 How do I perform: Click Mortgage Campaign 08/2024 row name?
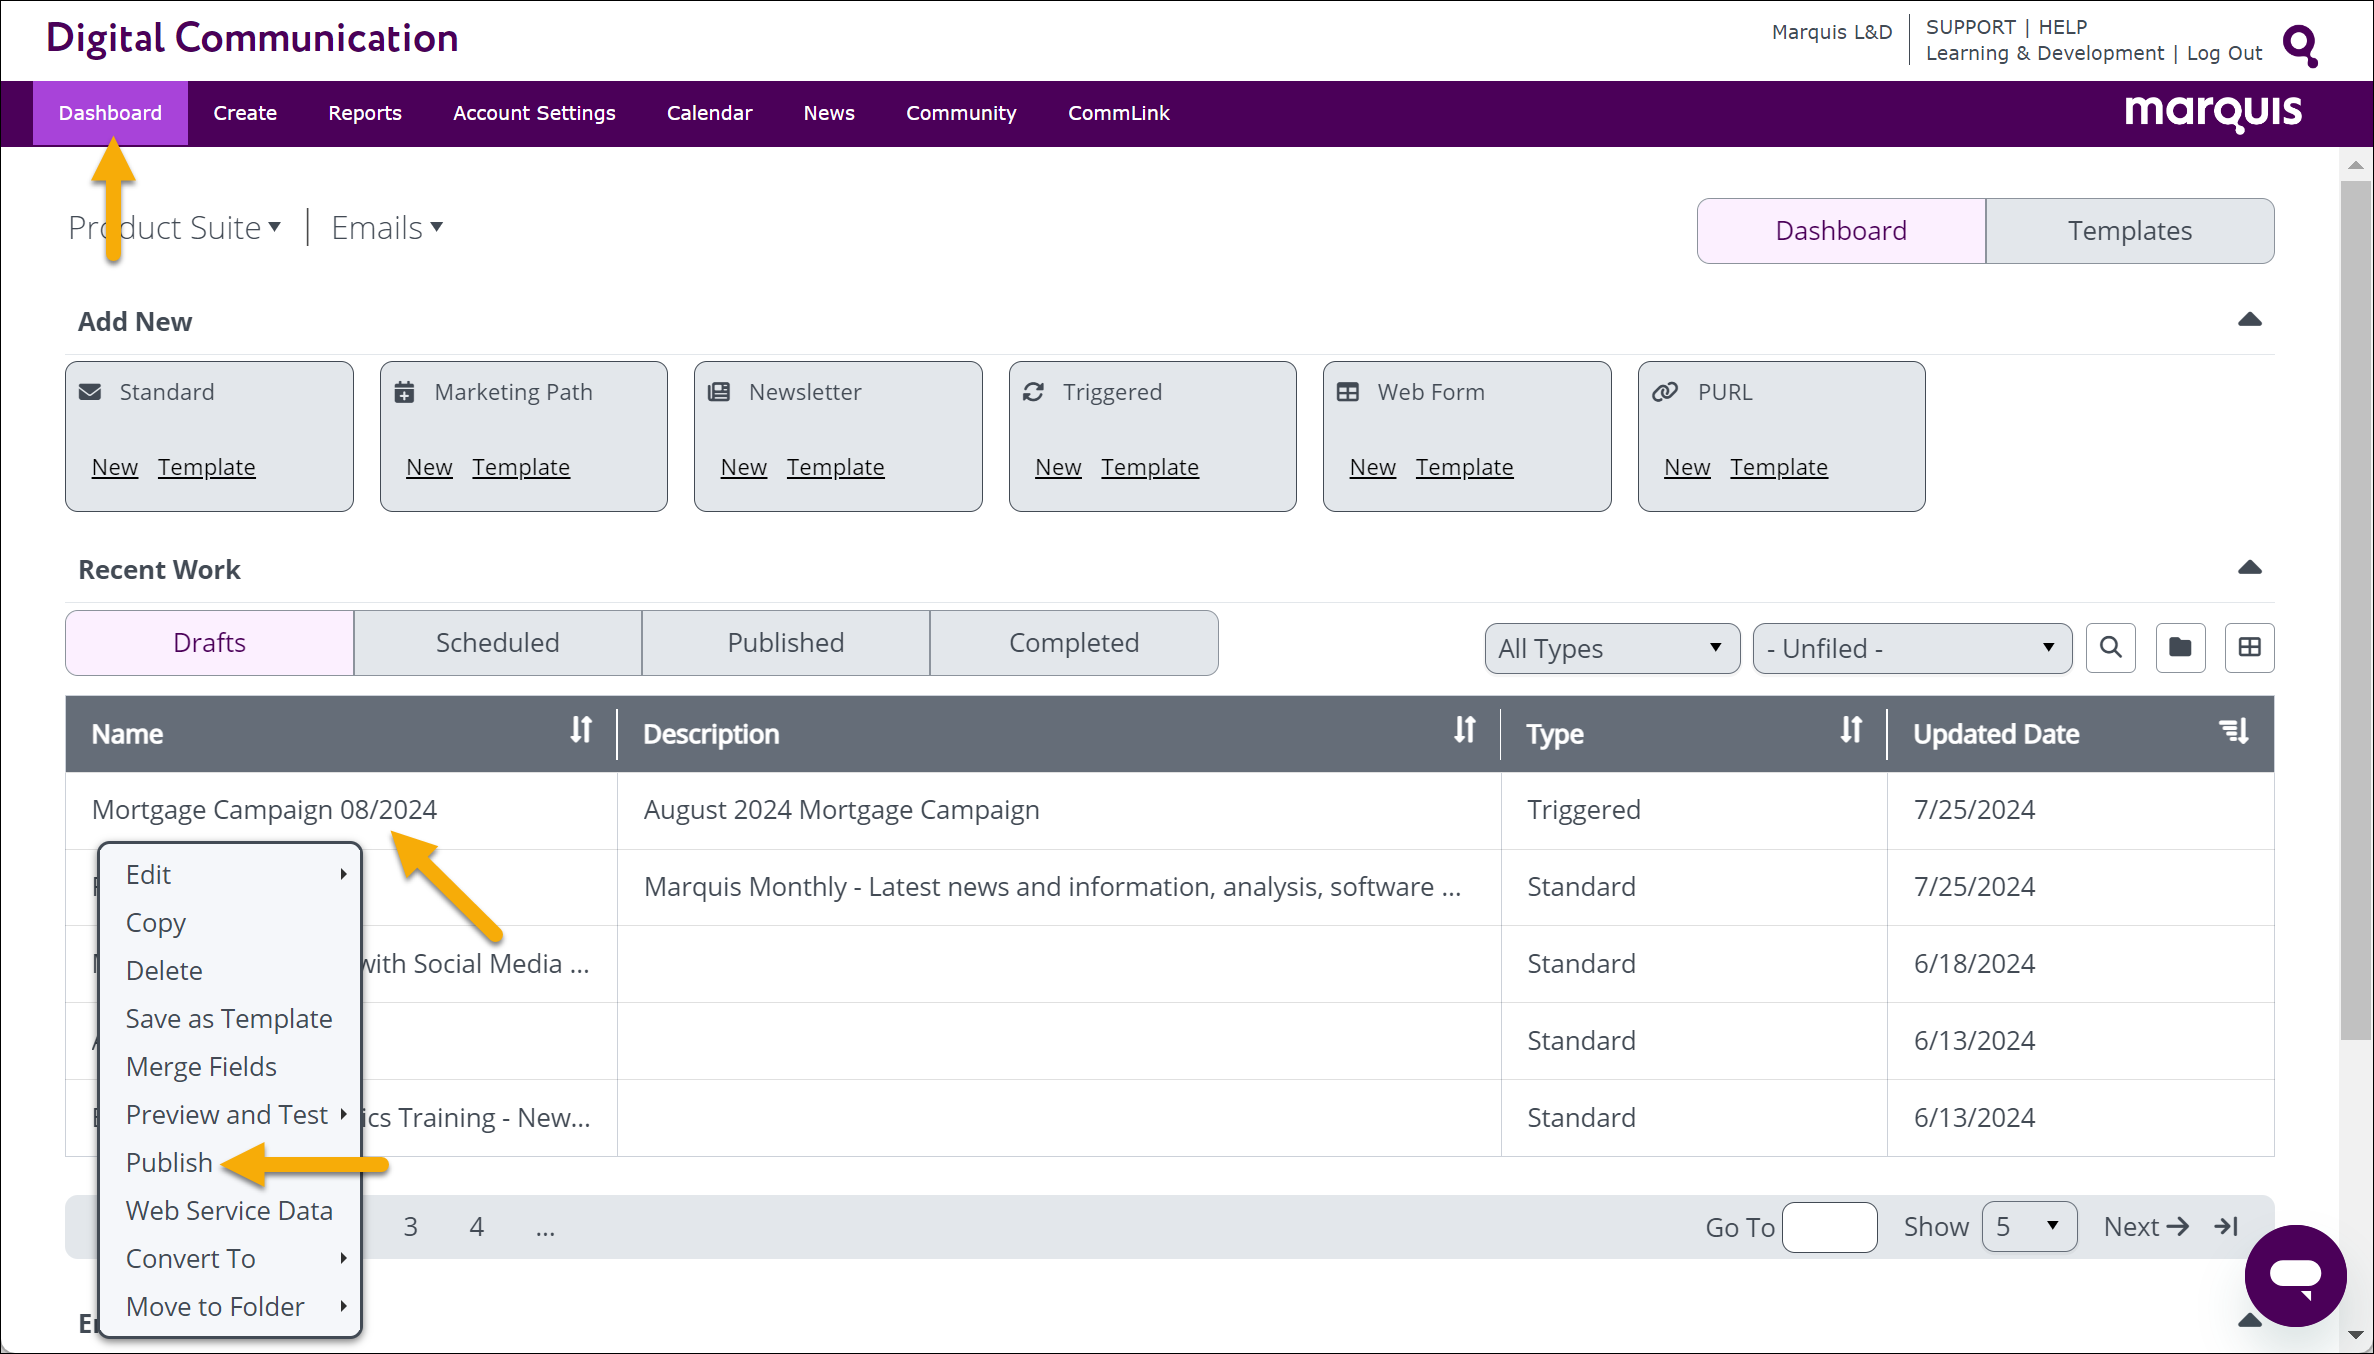[265, 810]
